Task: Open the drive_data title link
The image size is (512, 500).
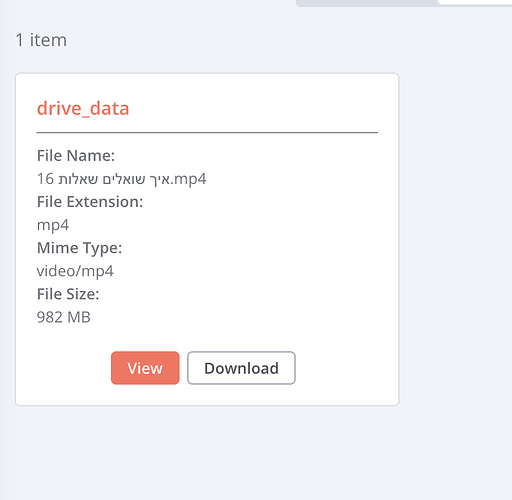Action: click(x=83, y=108)
